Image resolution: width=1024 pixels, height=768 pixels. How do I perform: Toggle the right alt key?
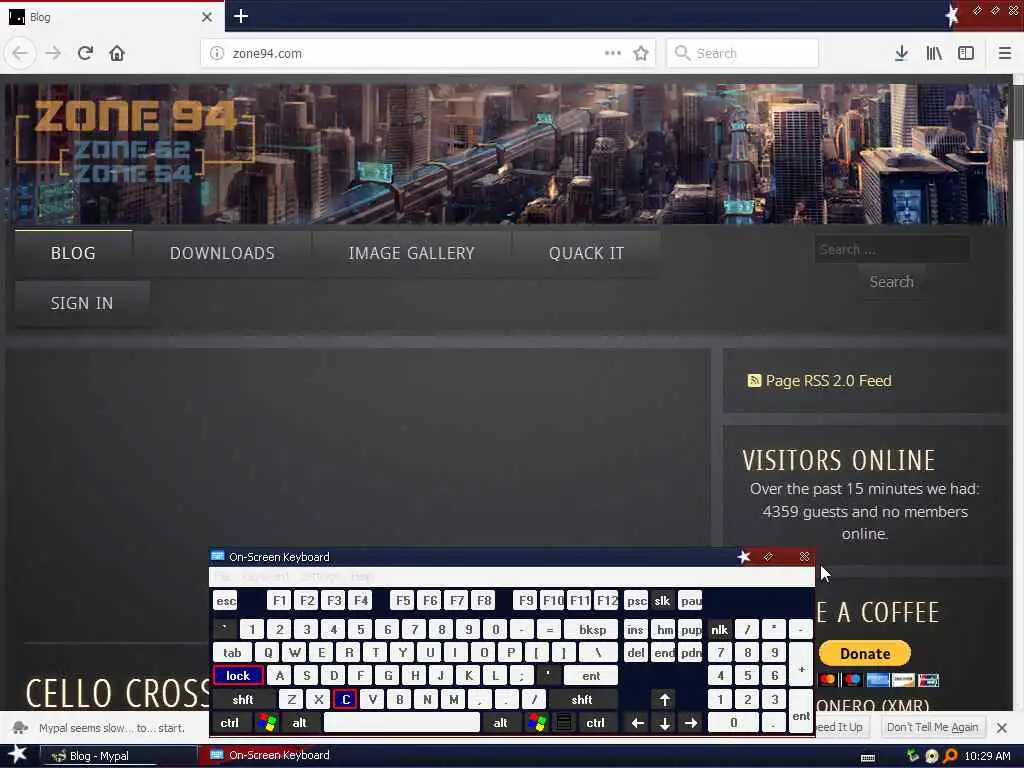[x=501, y=723]
